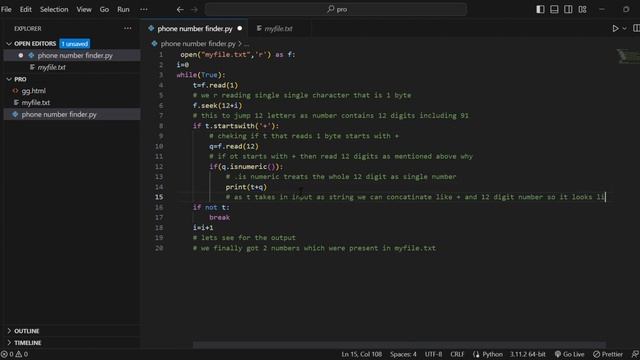Change CRLF end of line sequence
The height and width of the screenshot is (360, 640).
click(457, 354)
